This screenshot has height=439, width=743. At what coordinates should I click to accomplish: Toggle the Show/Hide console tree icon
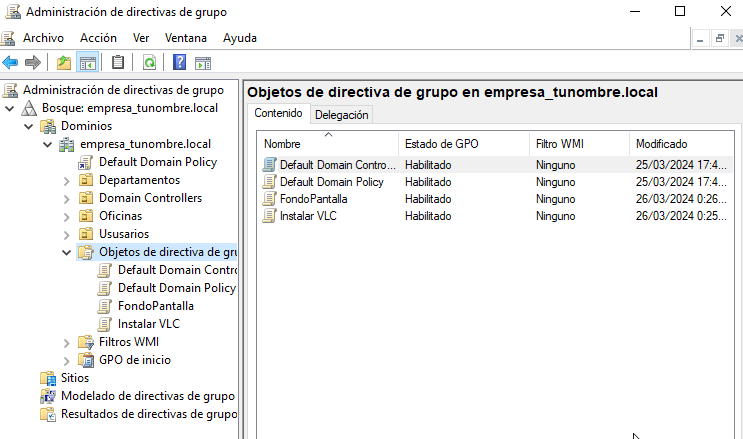point(88,62)
